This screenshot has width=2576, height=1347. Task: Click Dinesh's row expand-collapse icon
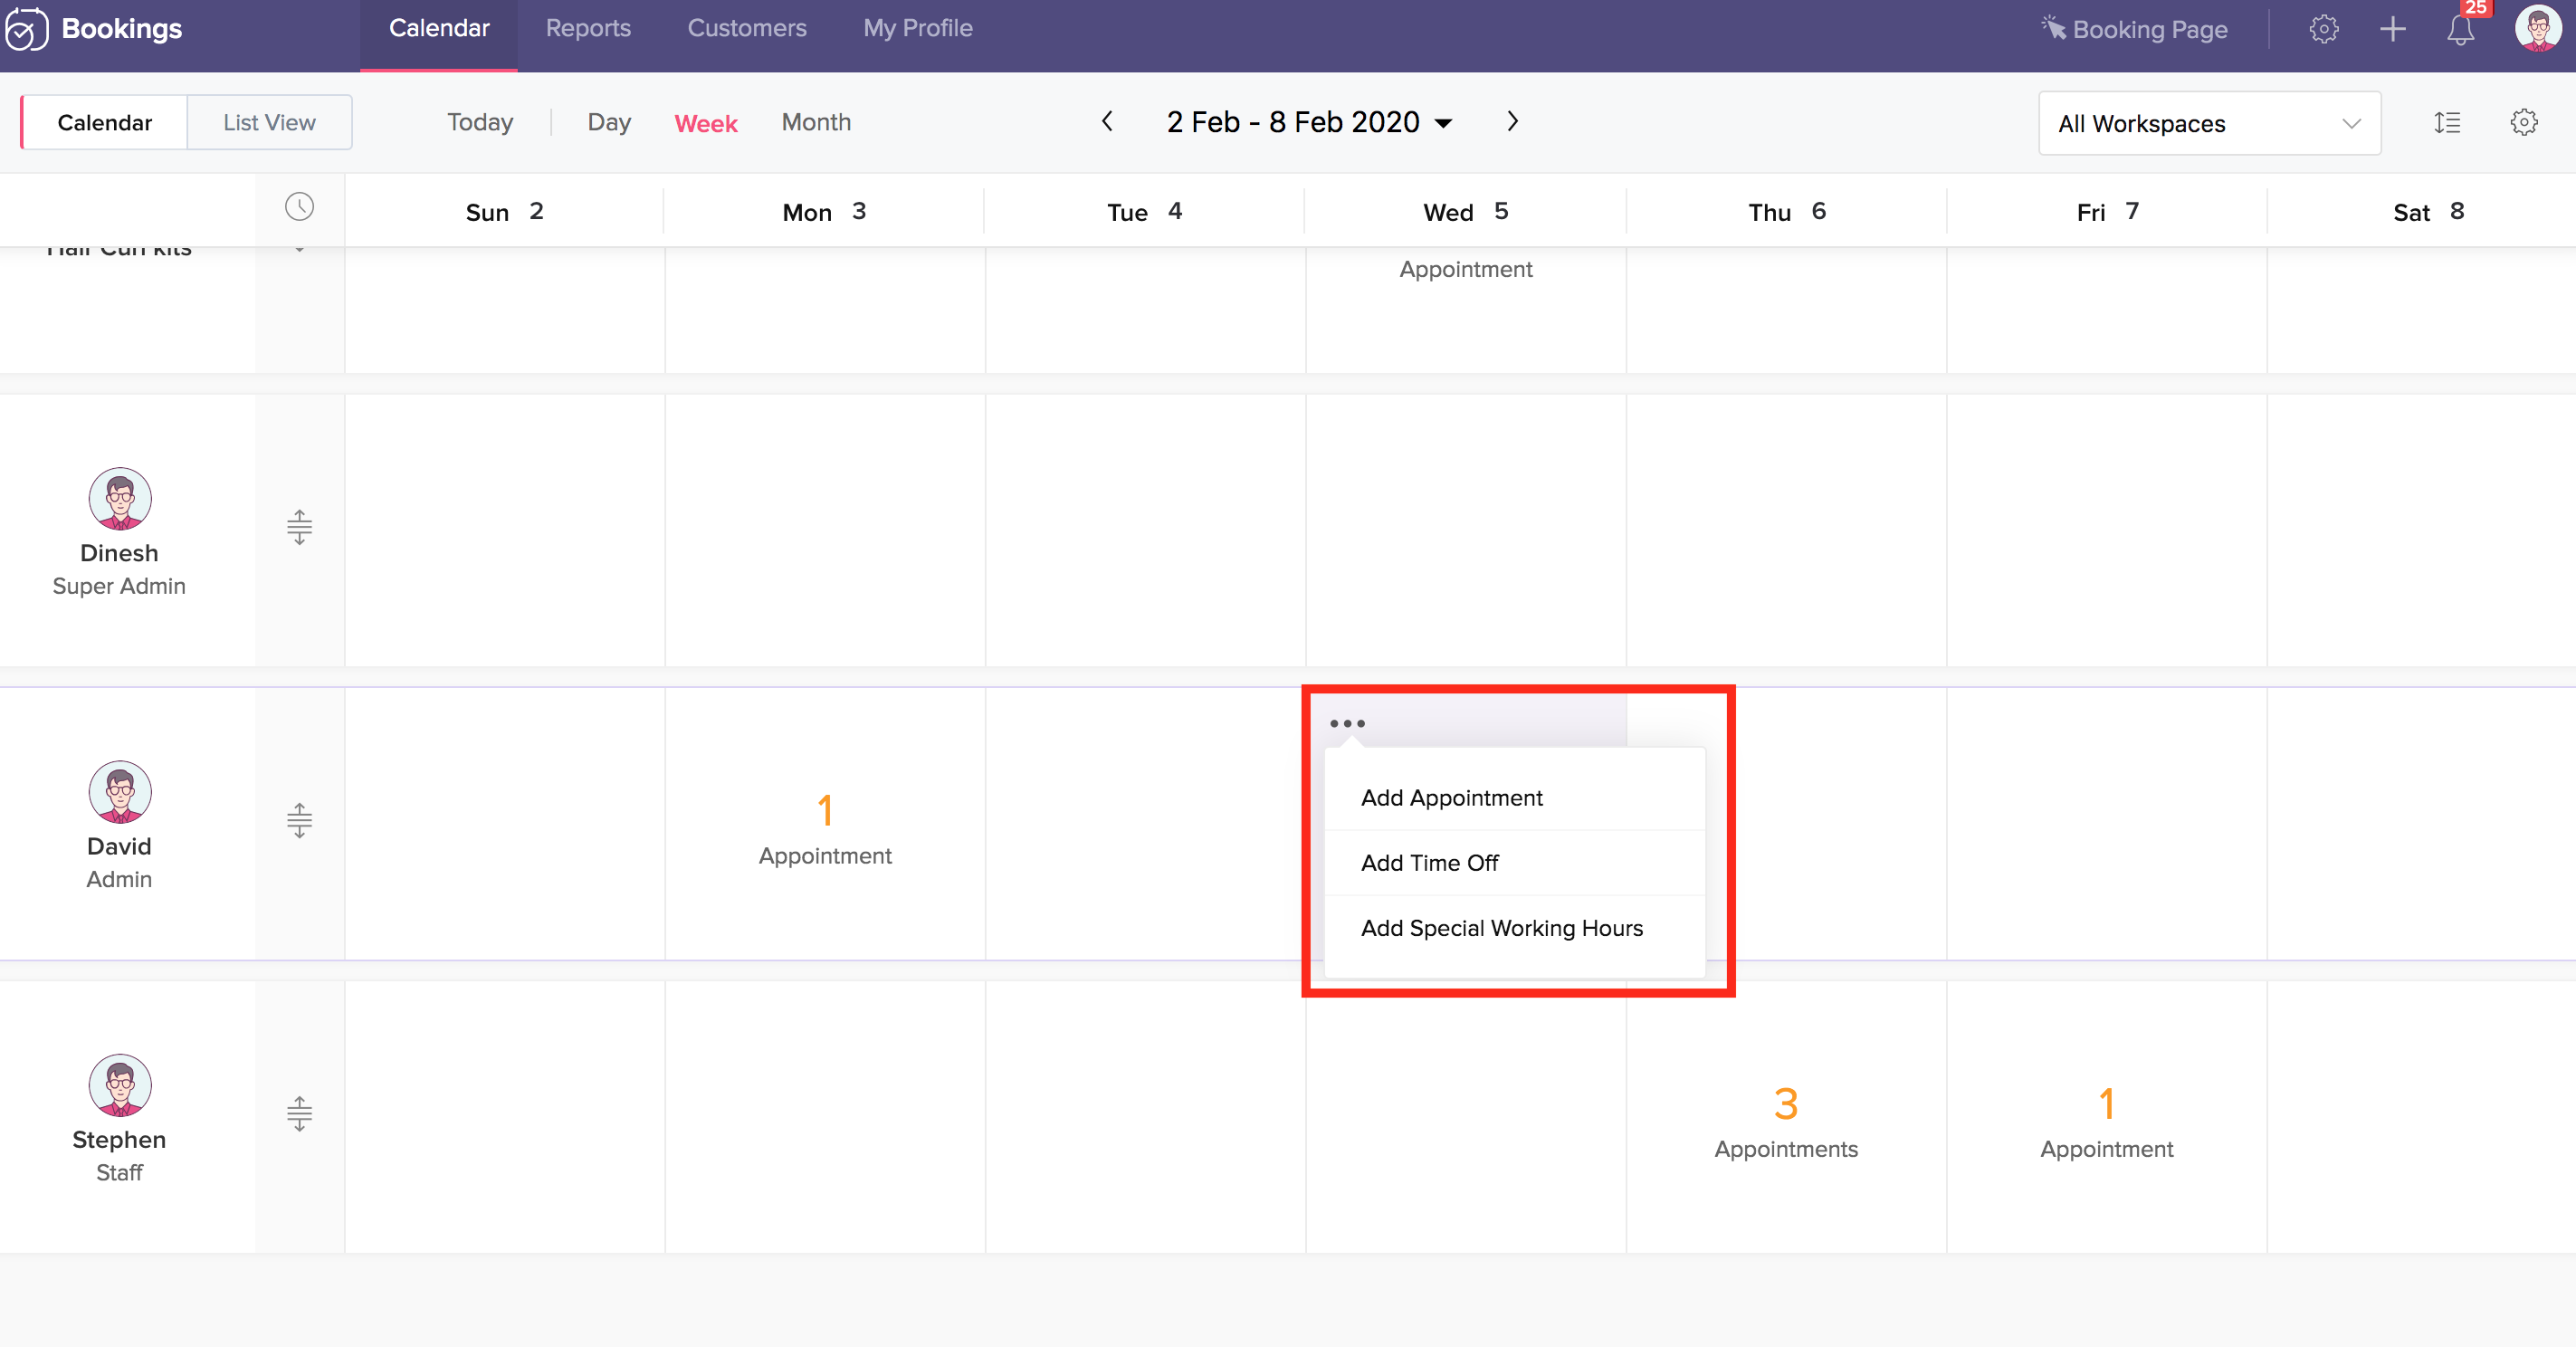tap(299, 527)
